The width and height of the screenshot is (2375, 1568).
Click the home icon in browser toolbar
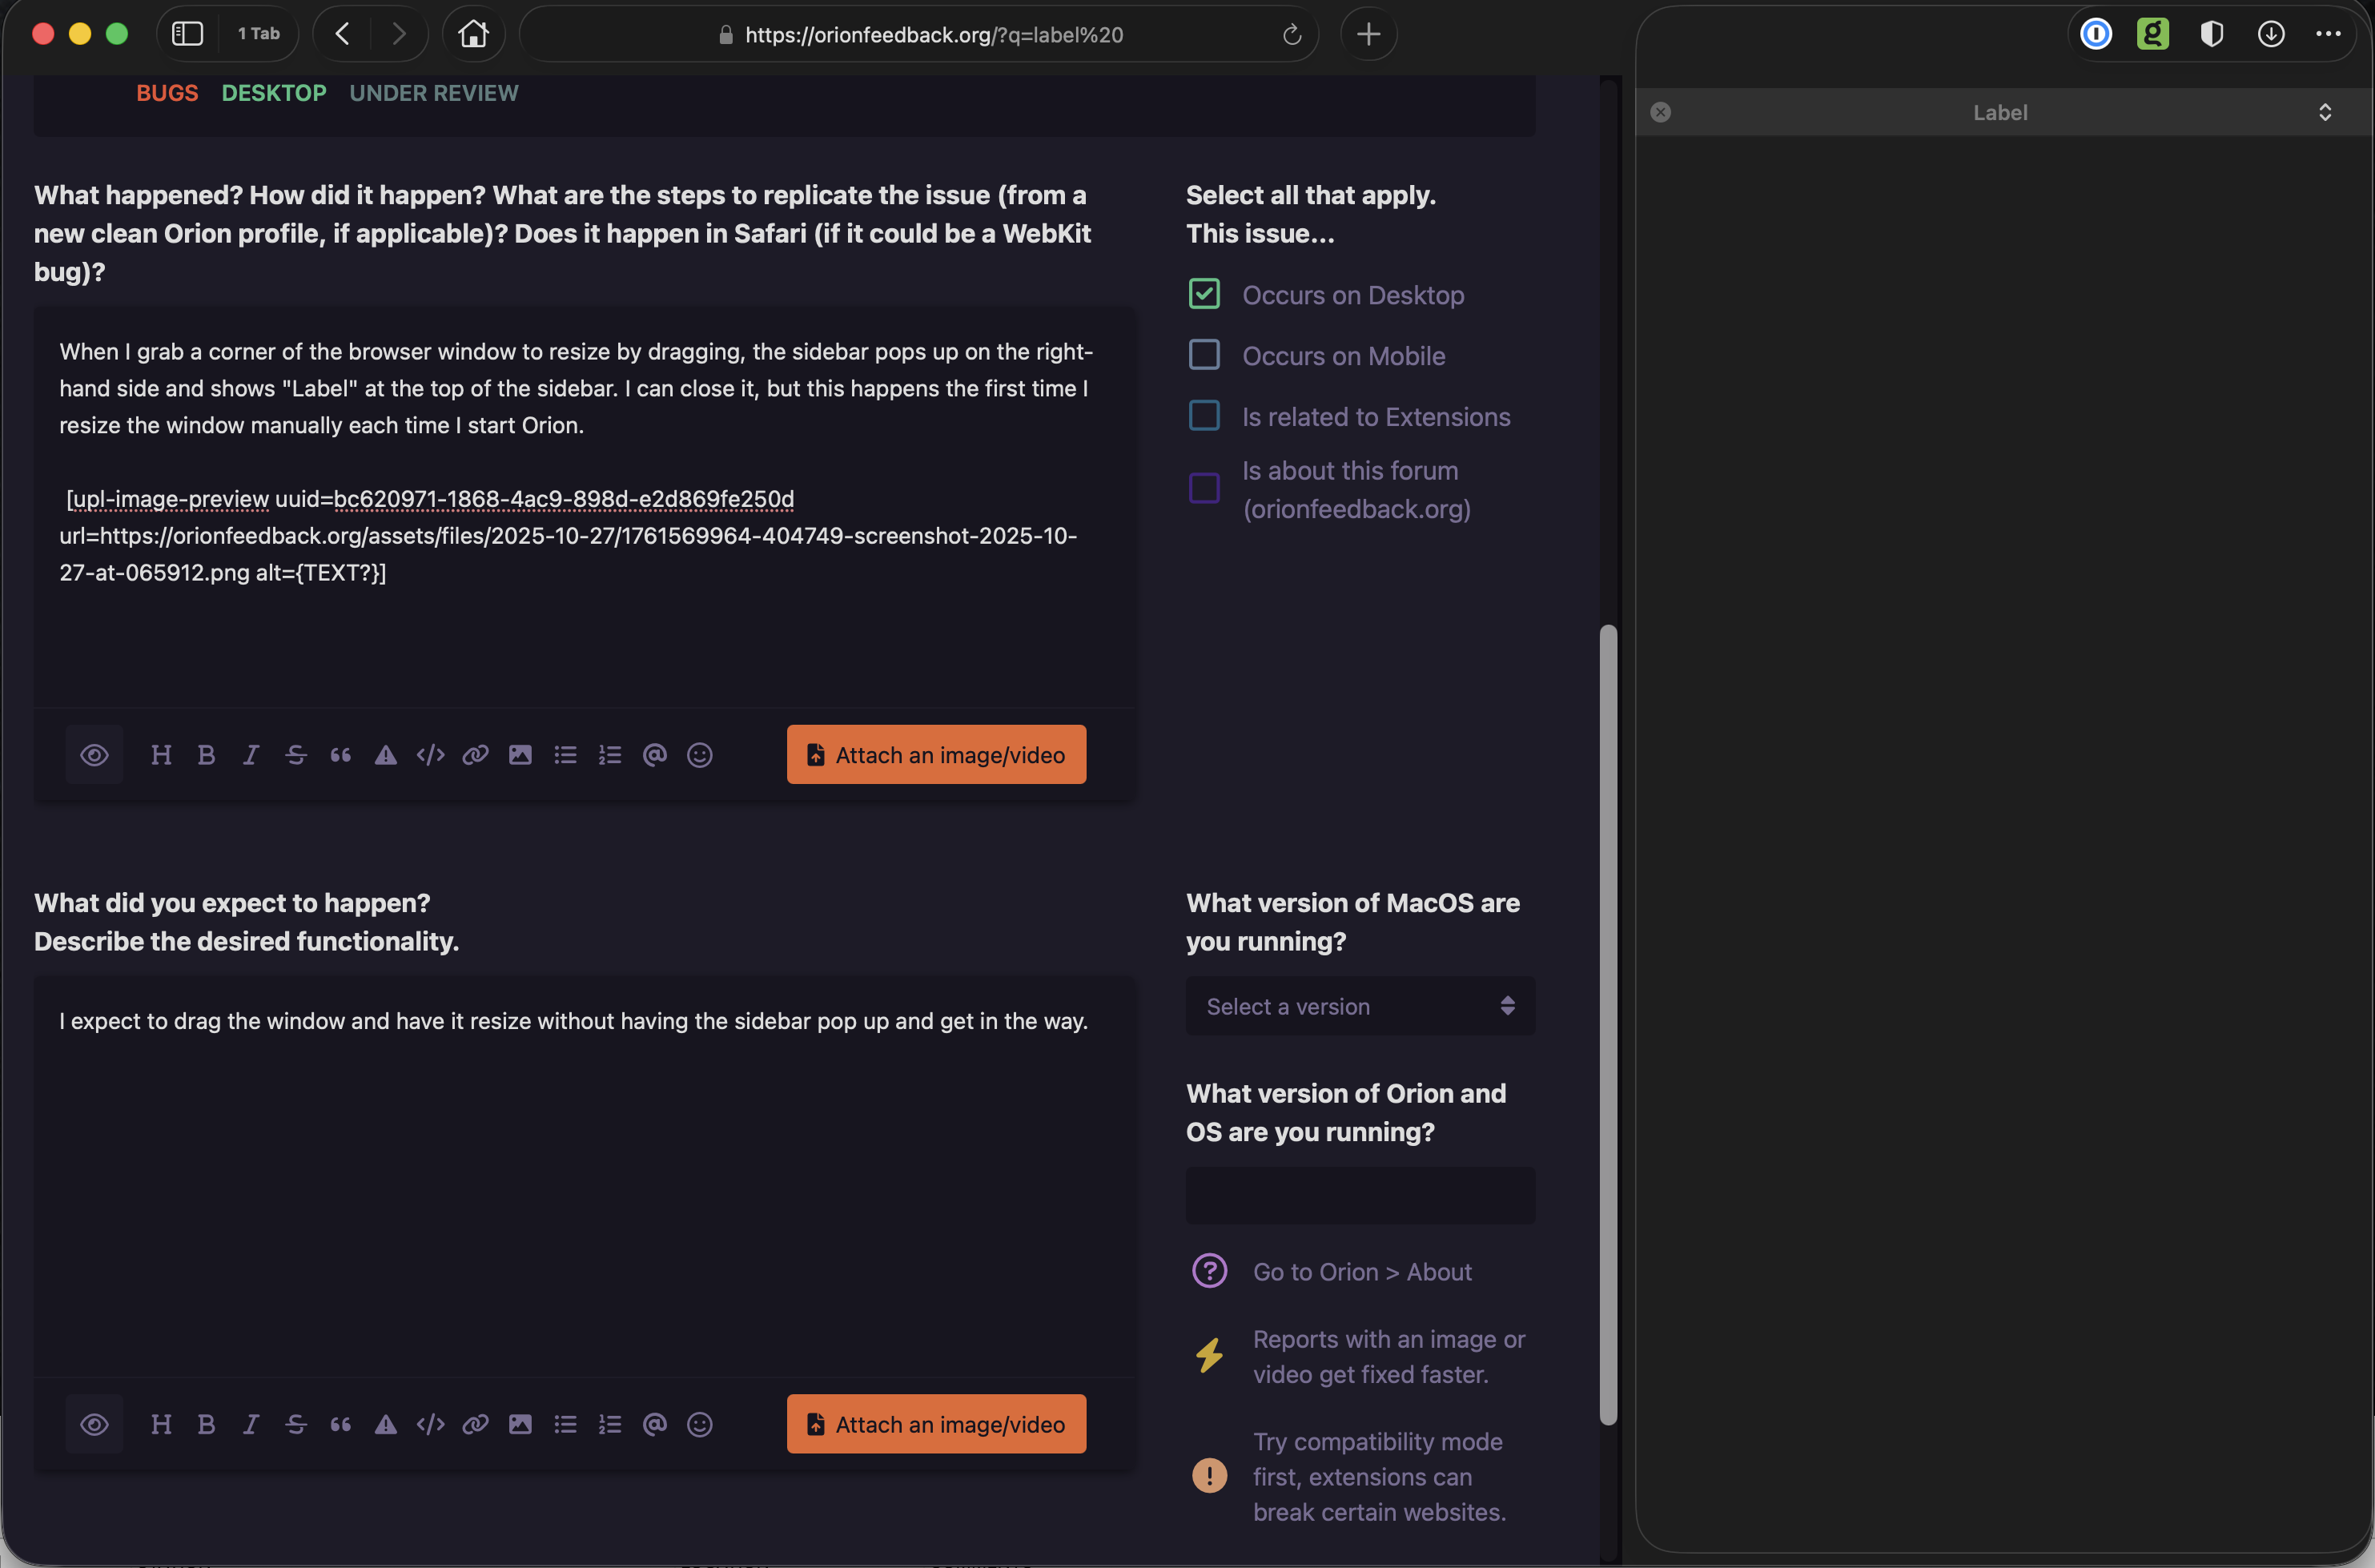(x=473, y=34)
